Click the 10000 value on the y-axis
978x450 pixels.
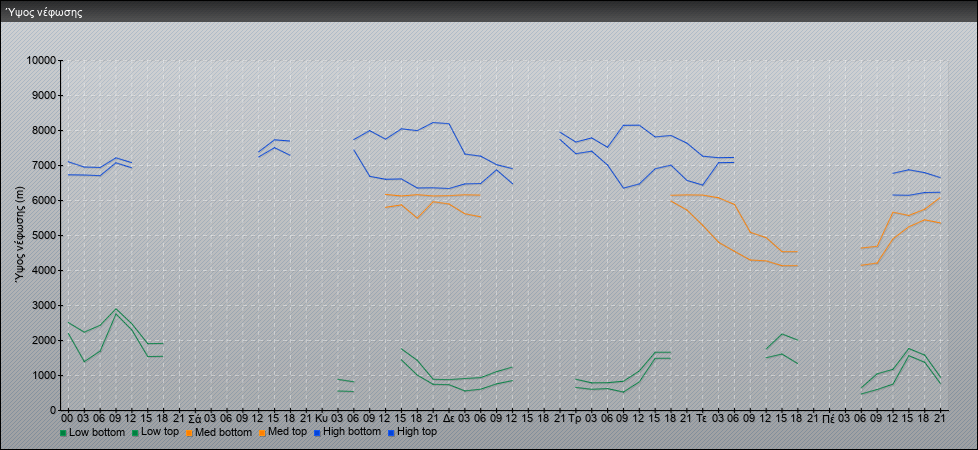point(41,61)
